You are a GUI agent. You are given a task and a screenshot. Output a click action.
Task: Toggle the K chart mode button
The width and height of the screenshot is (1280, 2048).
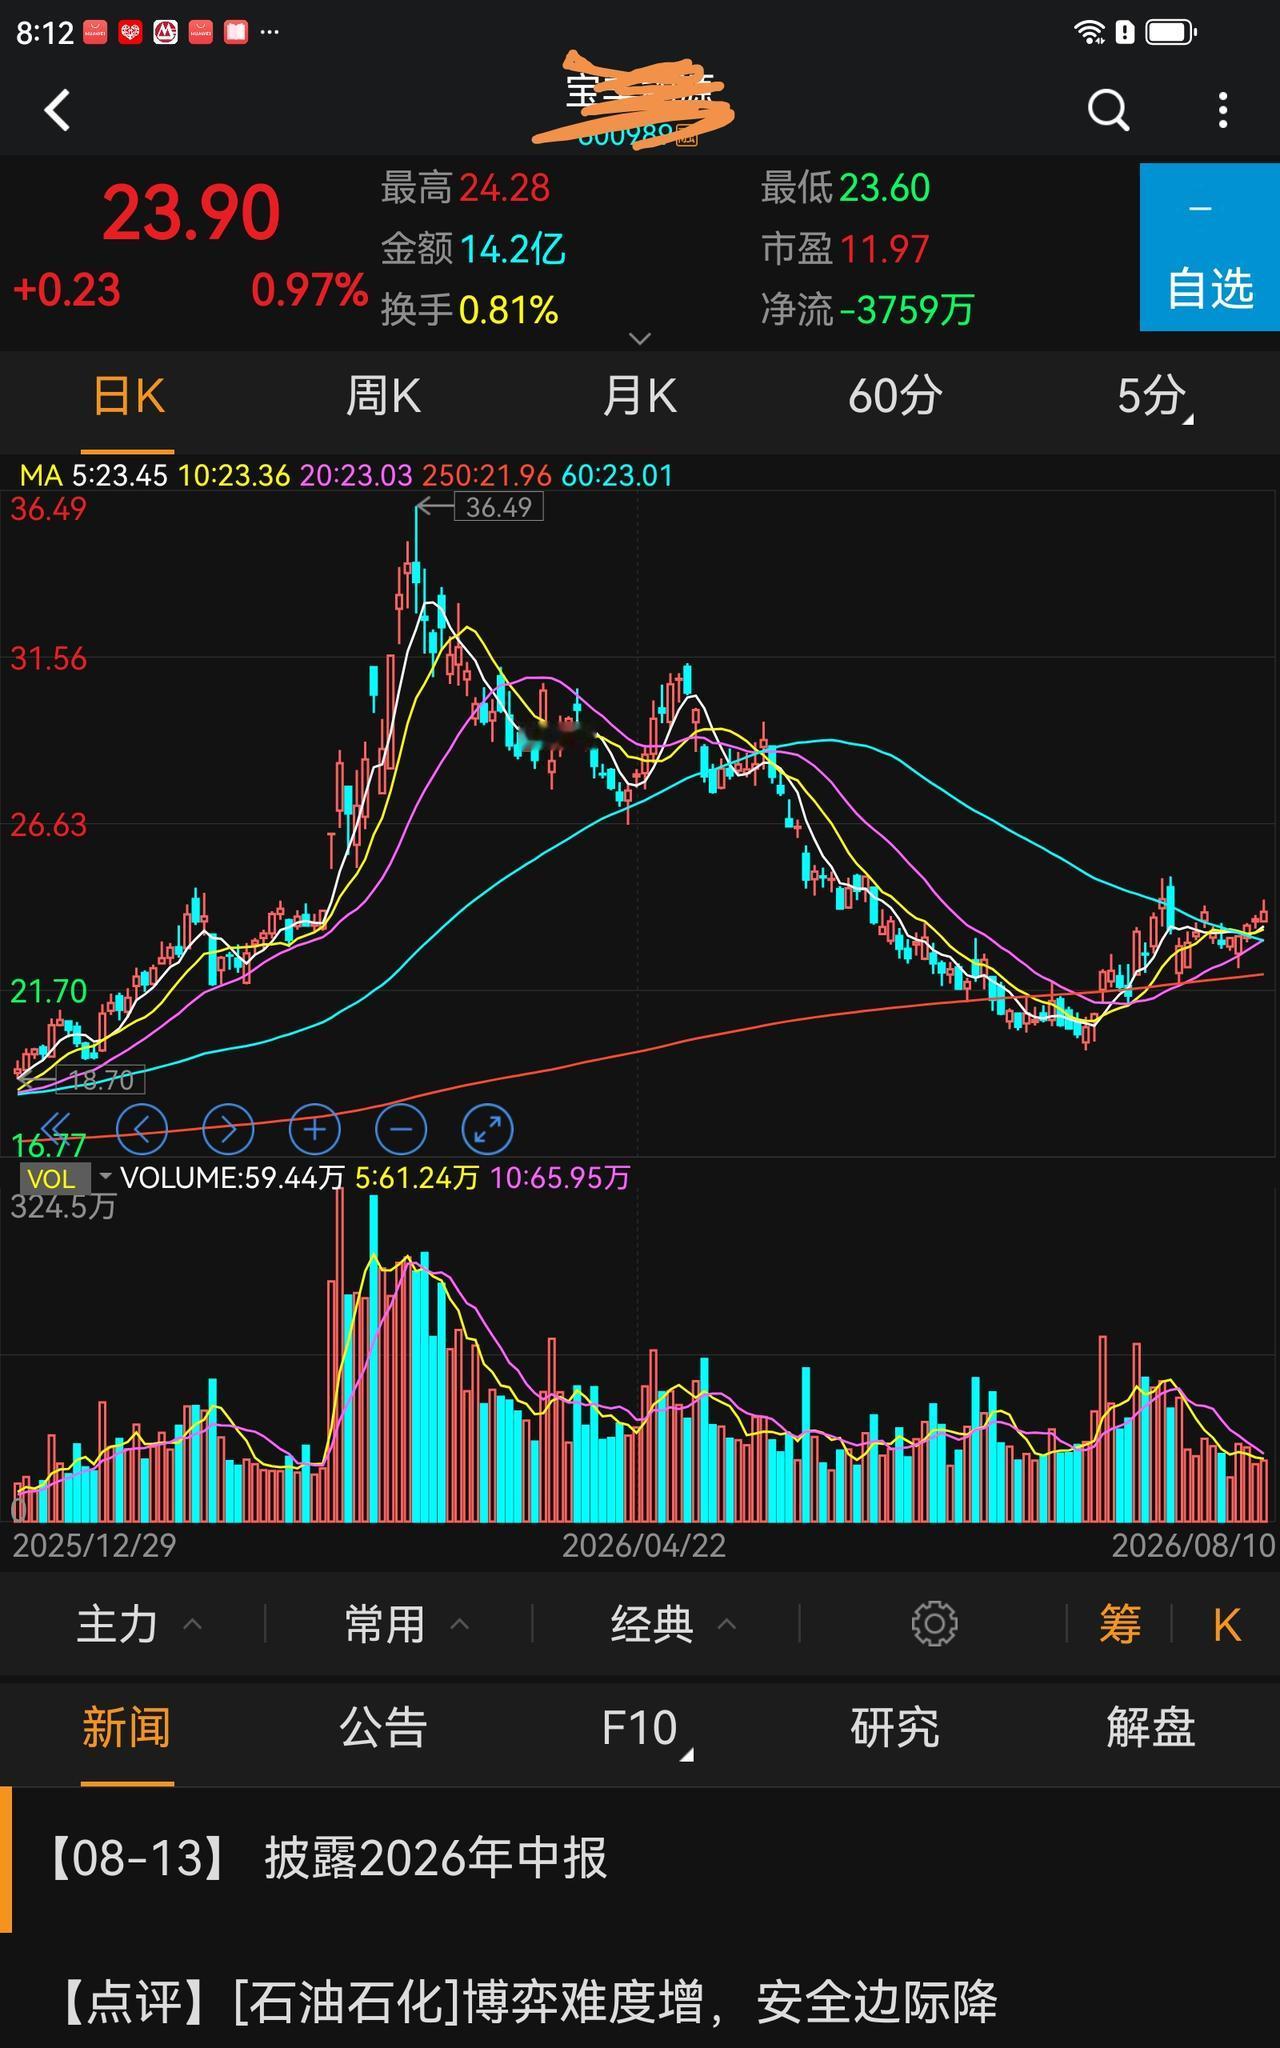pyautogui.click(x=1227, y=1624)
